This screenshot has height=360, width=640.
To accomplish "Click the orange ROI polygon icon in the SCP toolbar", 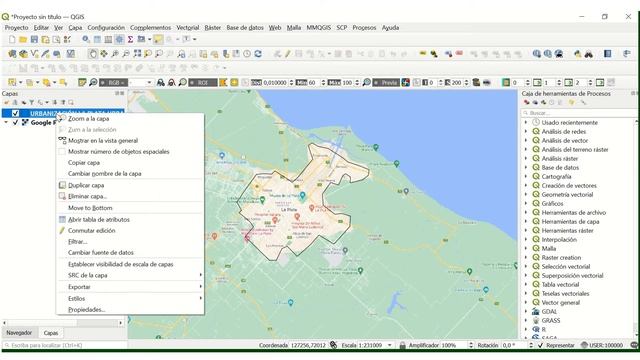I will [223, 82].
